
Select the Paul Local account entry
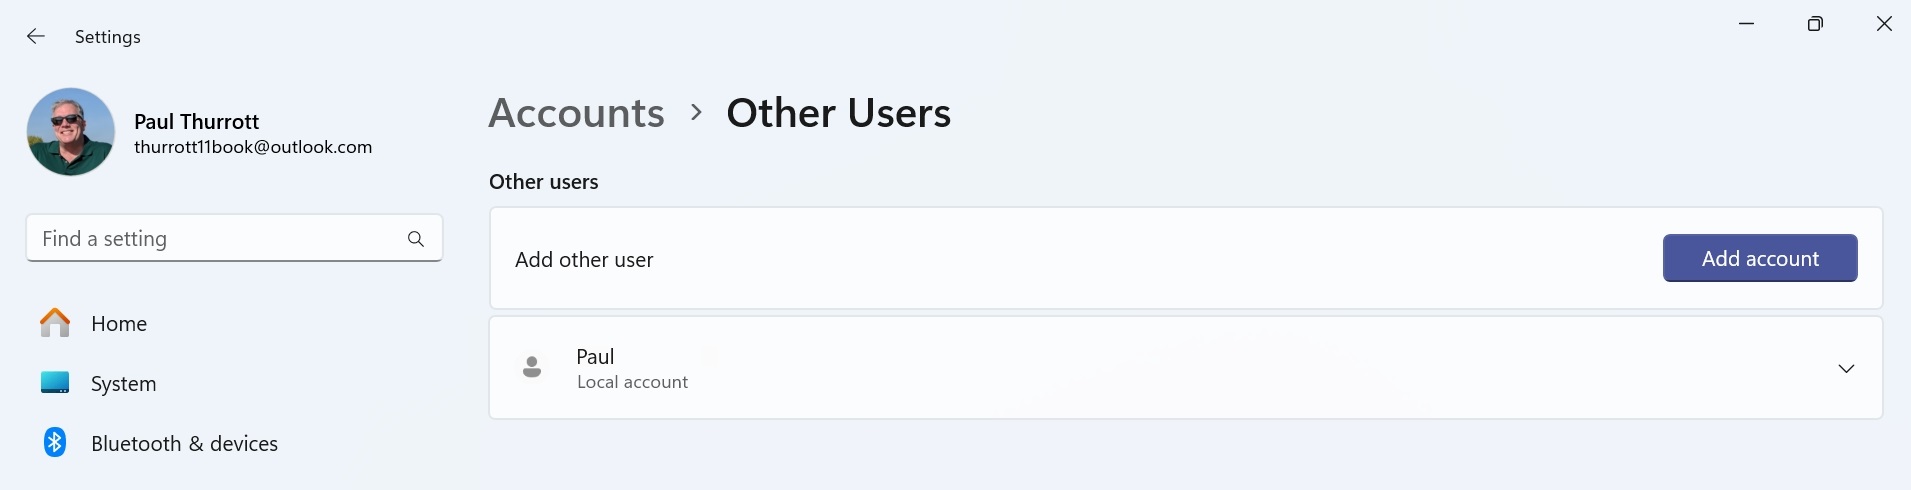click(x=632, y=368)
